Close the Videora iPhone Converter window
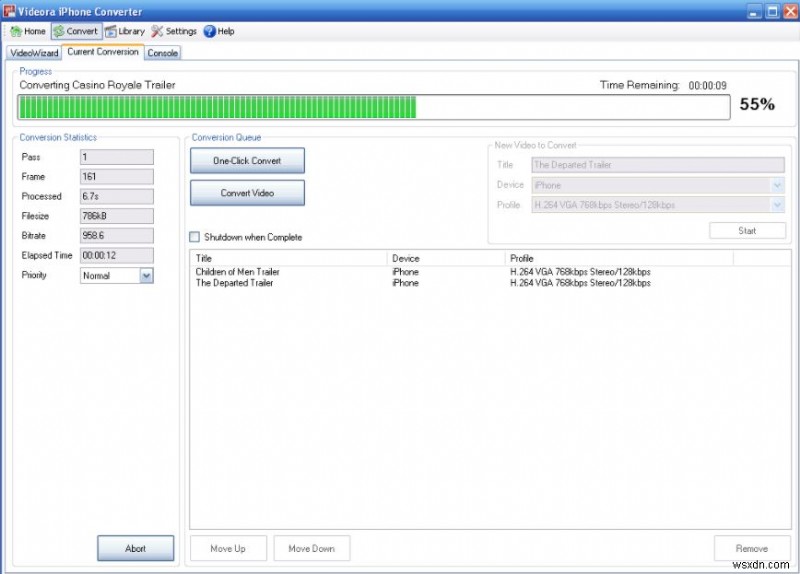800x574 pixels. (x=791, y=11)
